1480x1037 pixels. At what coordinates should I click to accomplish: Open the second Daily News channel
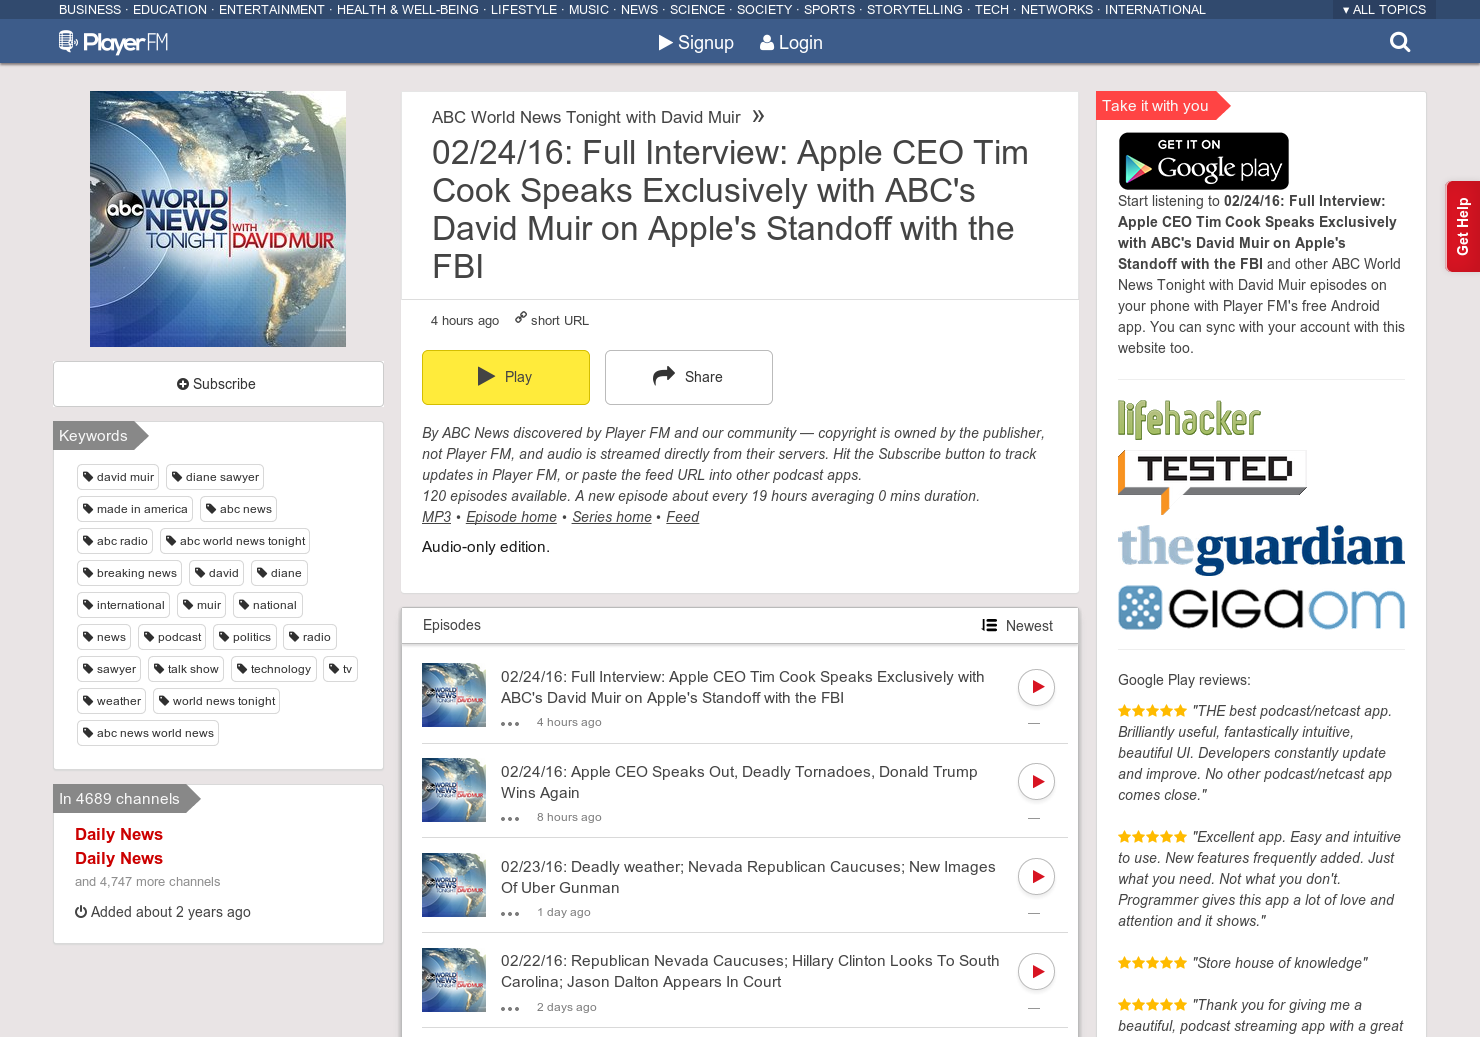[x=119, y=858]
